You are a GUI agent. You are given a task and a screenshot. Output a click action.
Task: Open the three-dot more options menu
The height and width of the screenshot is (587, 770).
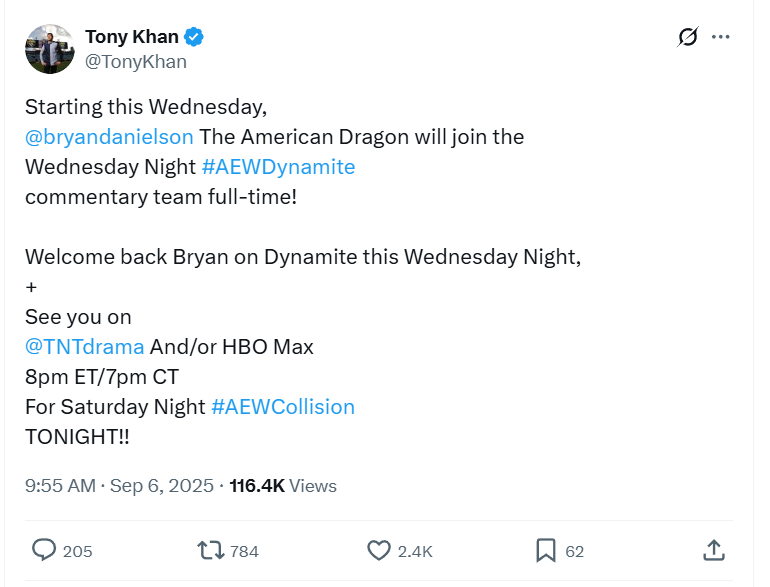tap(721, 37)
